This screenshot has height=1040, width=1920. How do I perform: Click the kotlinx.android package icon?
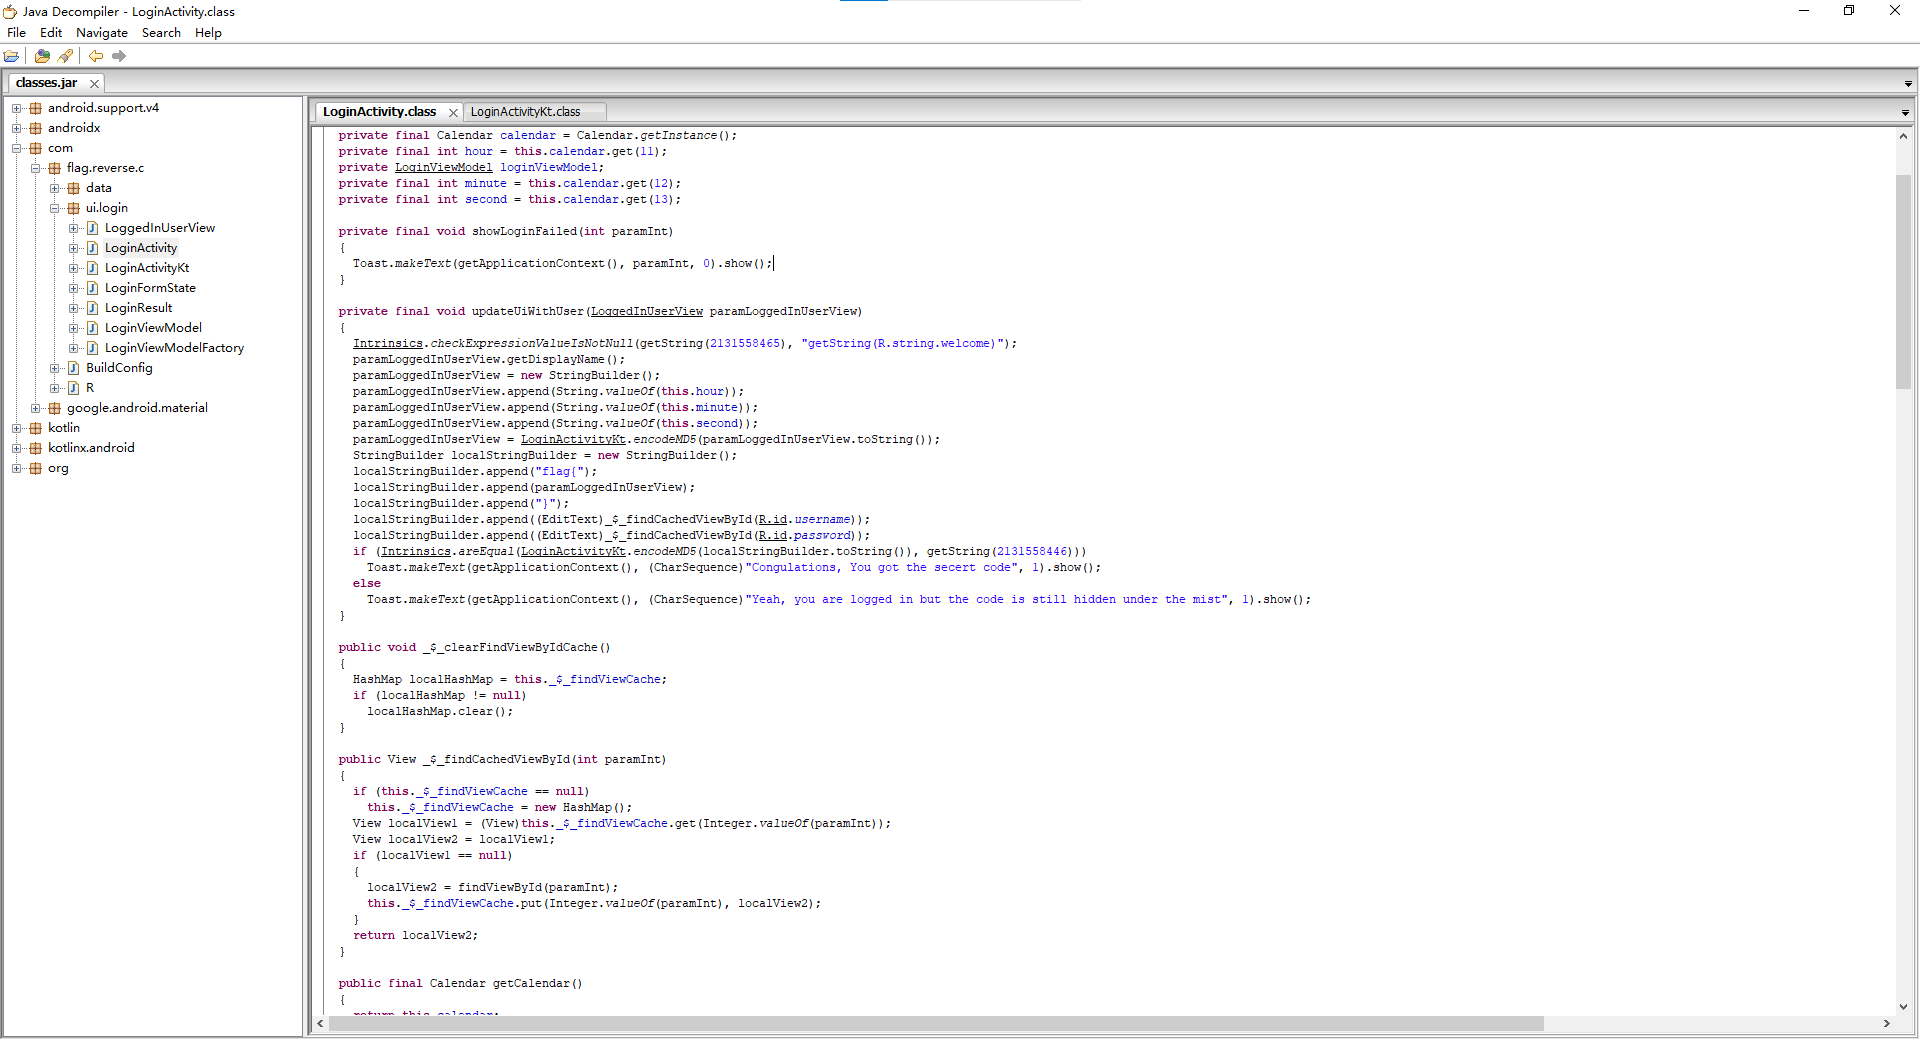click(x=35, y=448)
